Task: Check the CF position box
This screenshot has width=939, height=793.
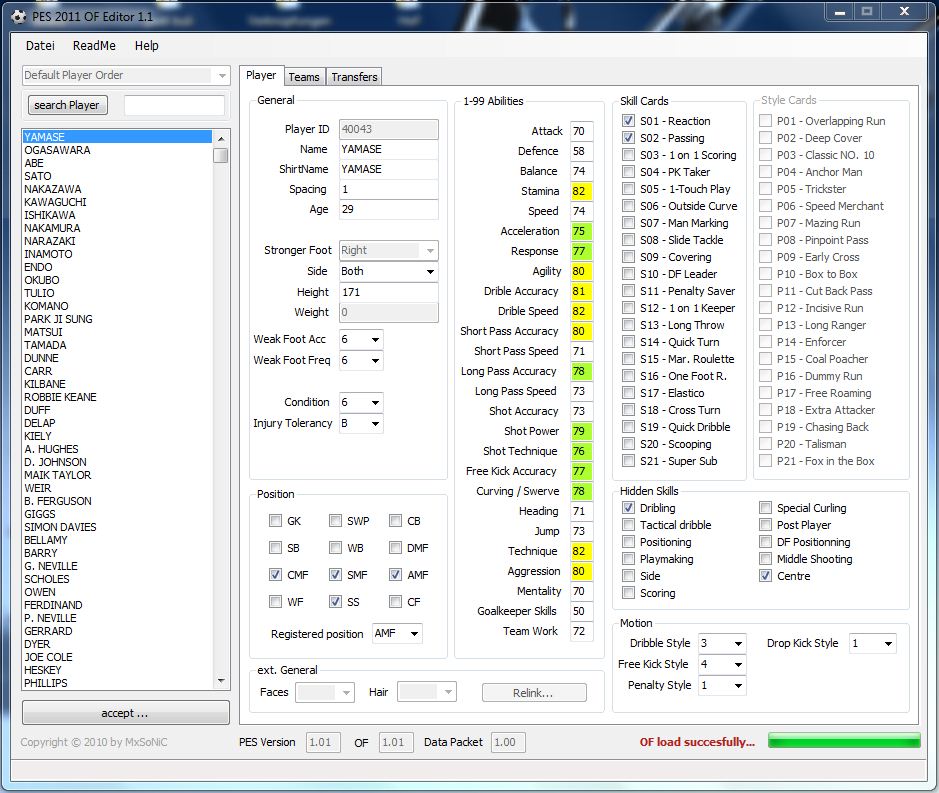Action: pyautogui.click(x=395, y=601)
